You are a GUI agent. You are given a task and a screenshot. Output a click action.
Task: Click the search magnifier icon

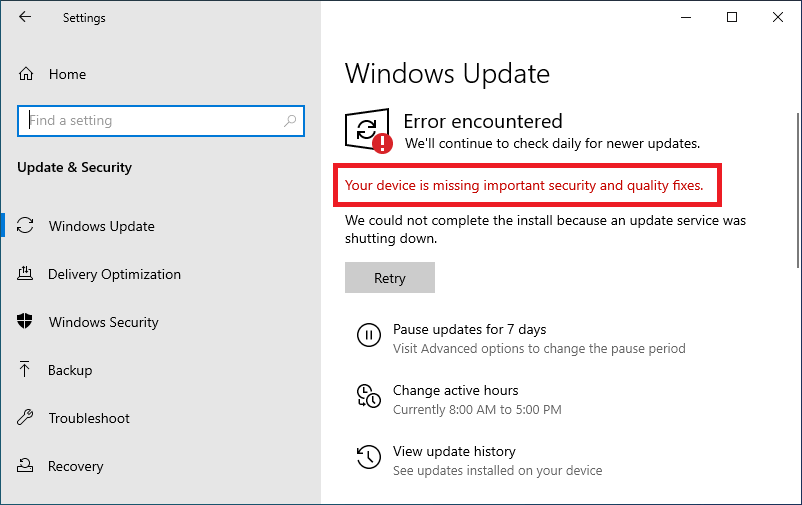(x=290, y=121)
